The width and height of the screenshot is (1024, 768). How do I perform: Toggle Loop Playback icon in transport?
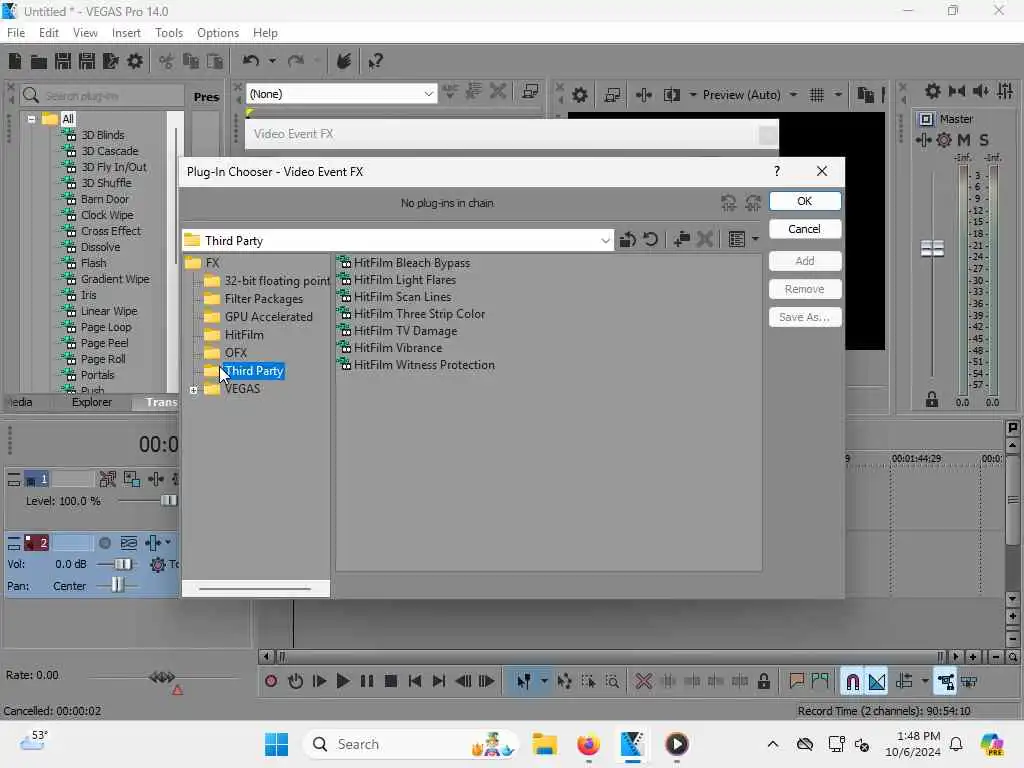(x=295, y=681)
